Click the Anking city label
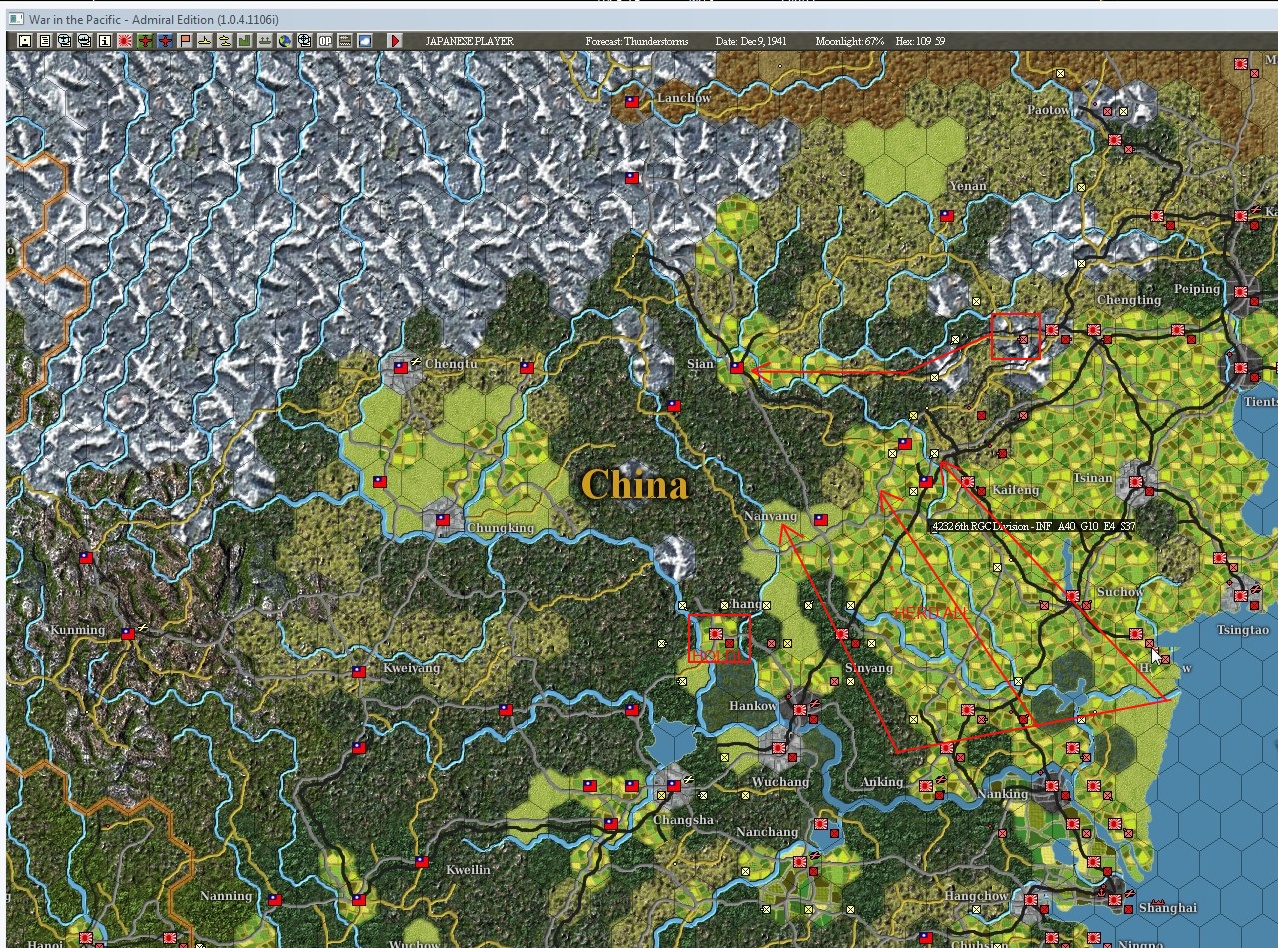The height and width of the screenshot is (948, 1278). point(882,782)
